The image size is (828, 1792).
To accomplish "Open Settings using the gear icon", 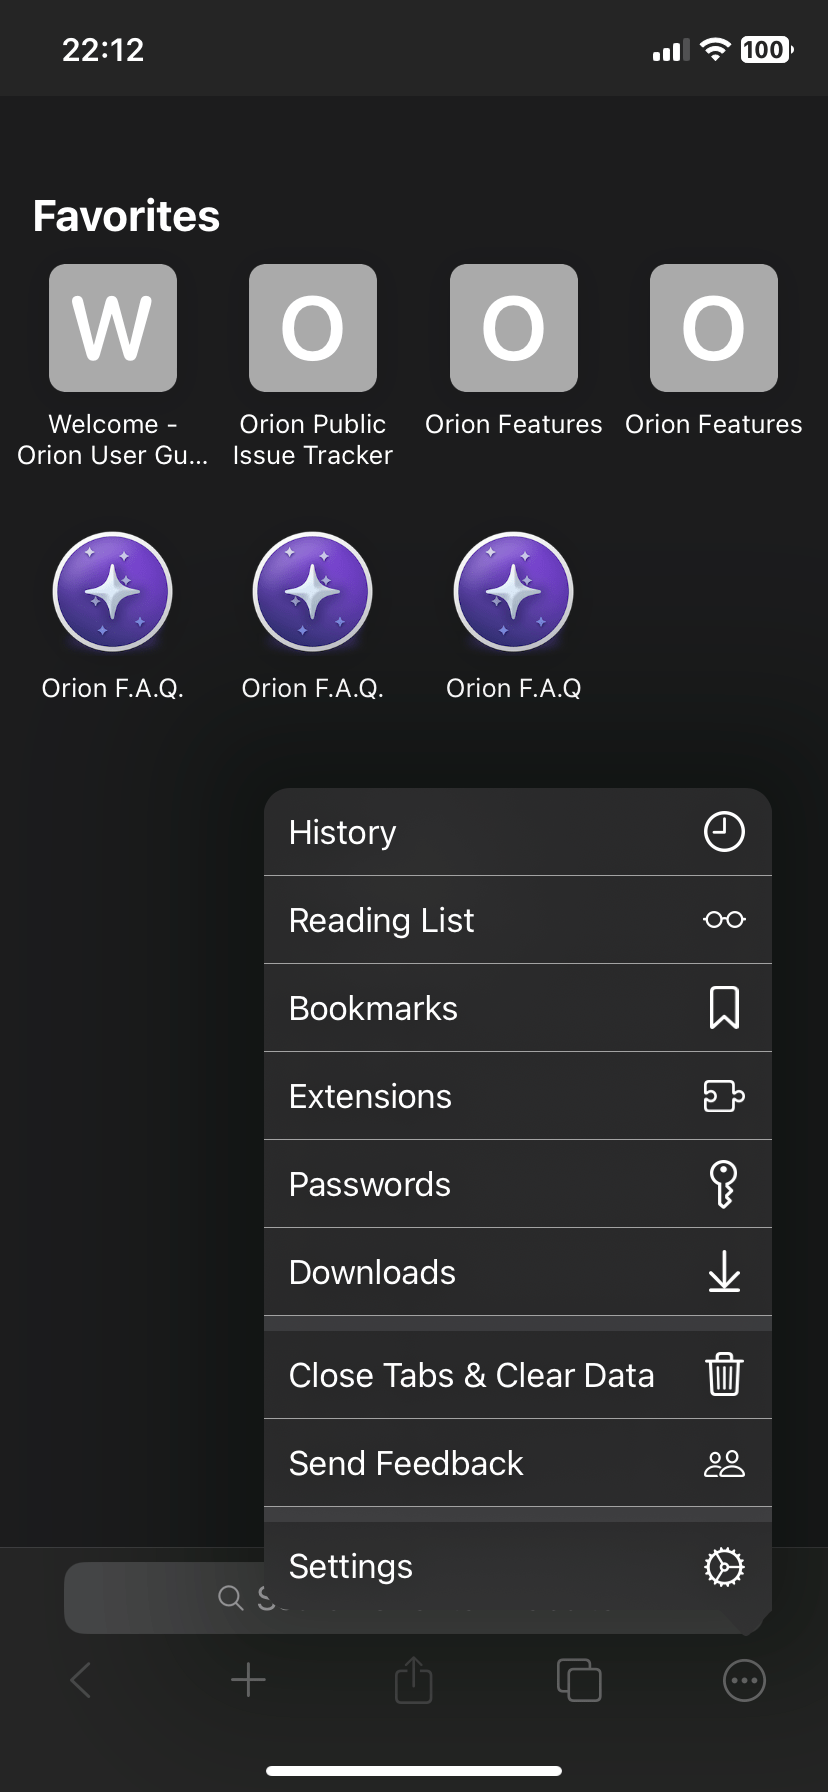I will coord(725,1566).
